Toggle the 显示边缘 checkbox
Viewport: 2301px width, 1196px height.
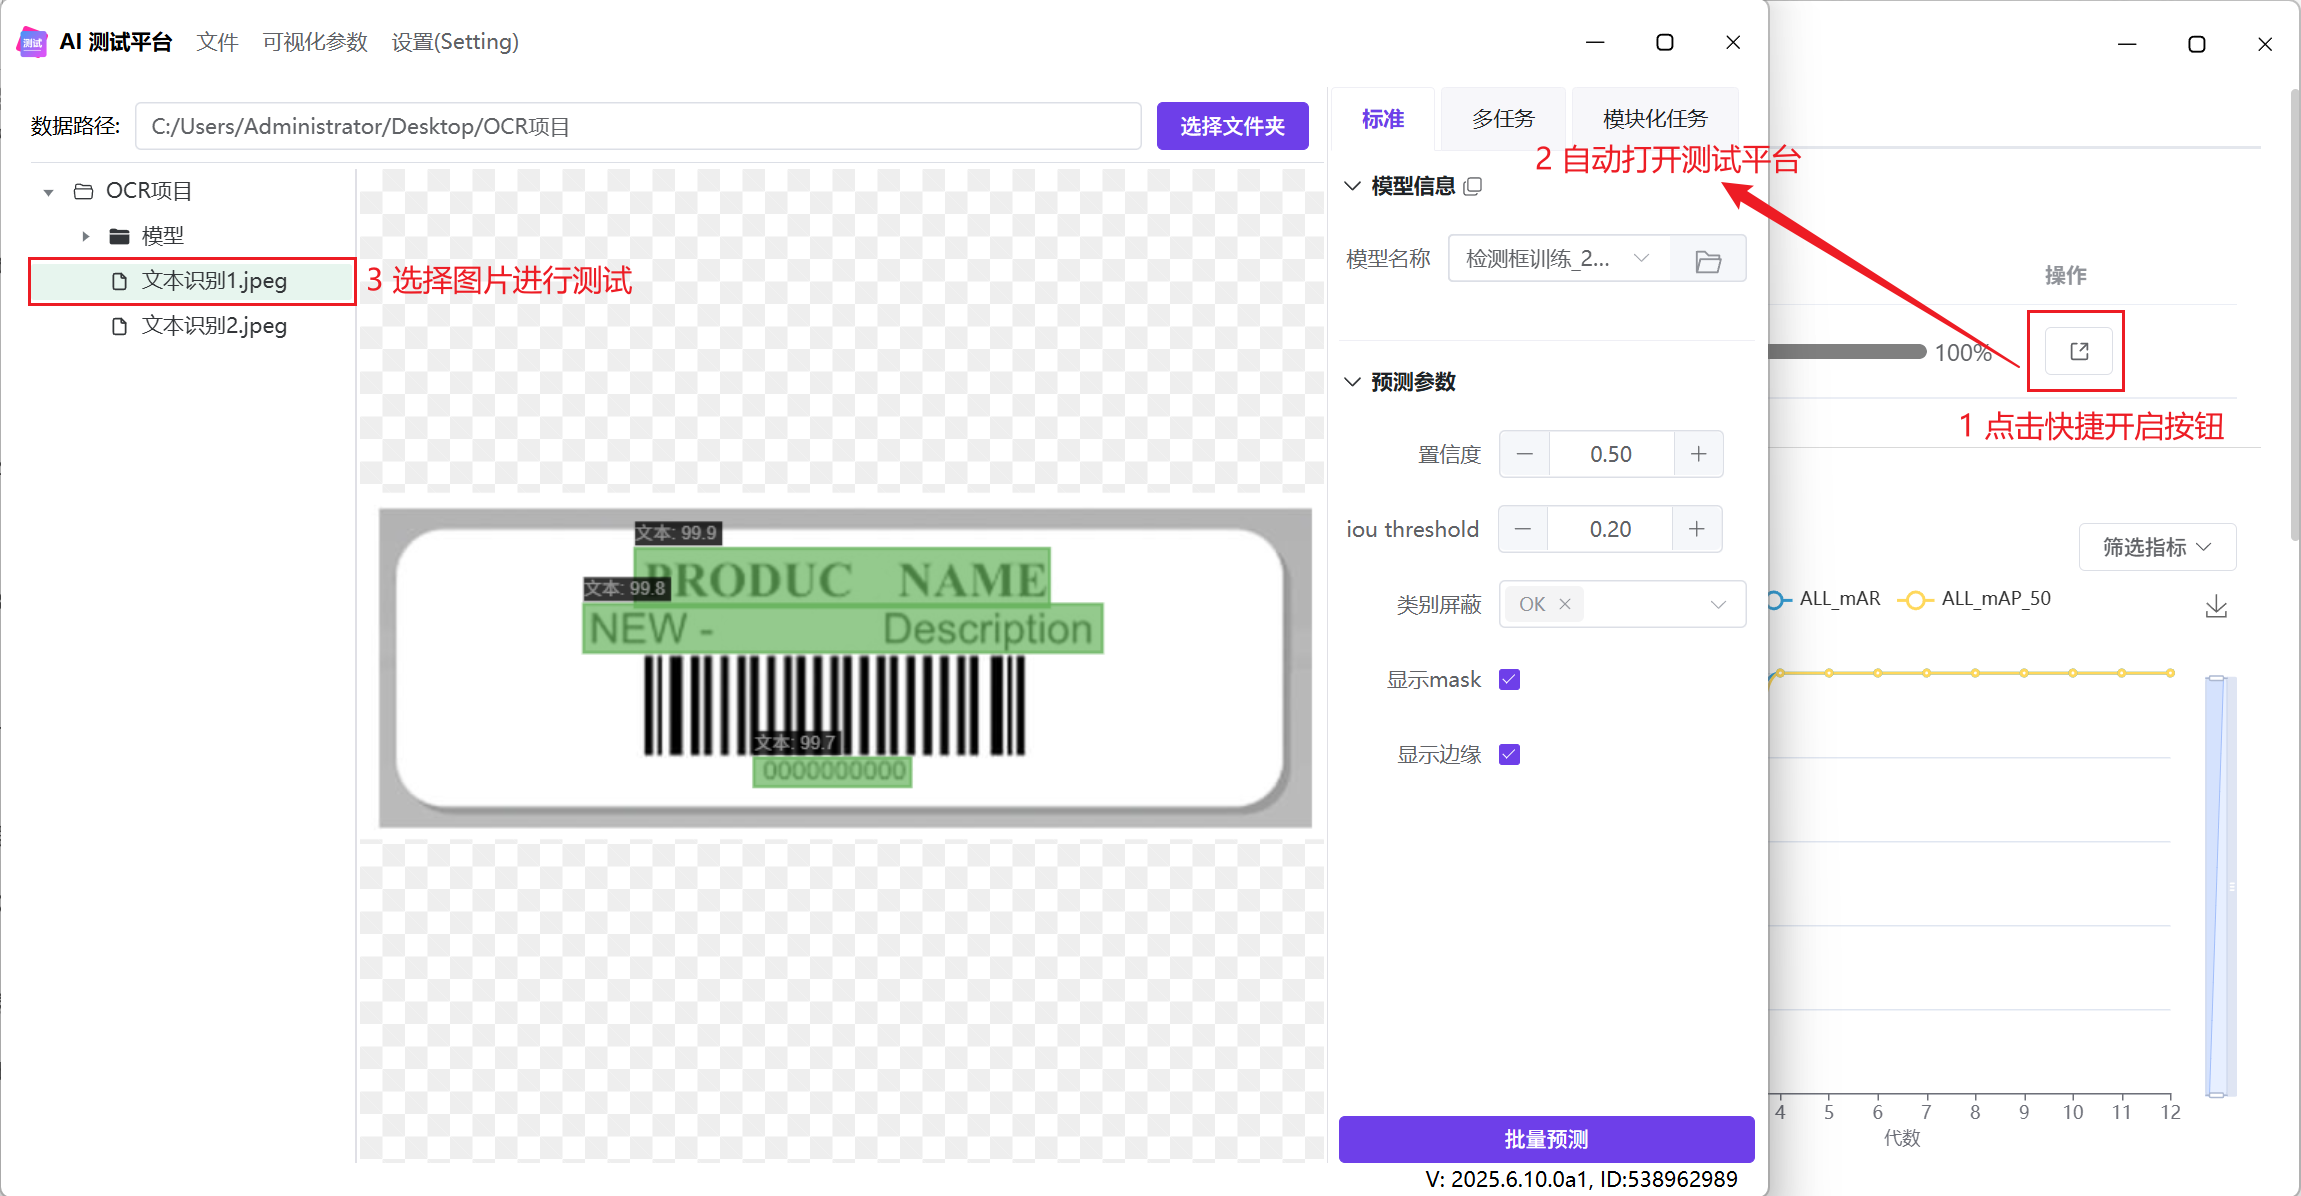pyautogui.click(x=1510, y=755)
